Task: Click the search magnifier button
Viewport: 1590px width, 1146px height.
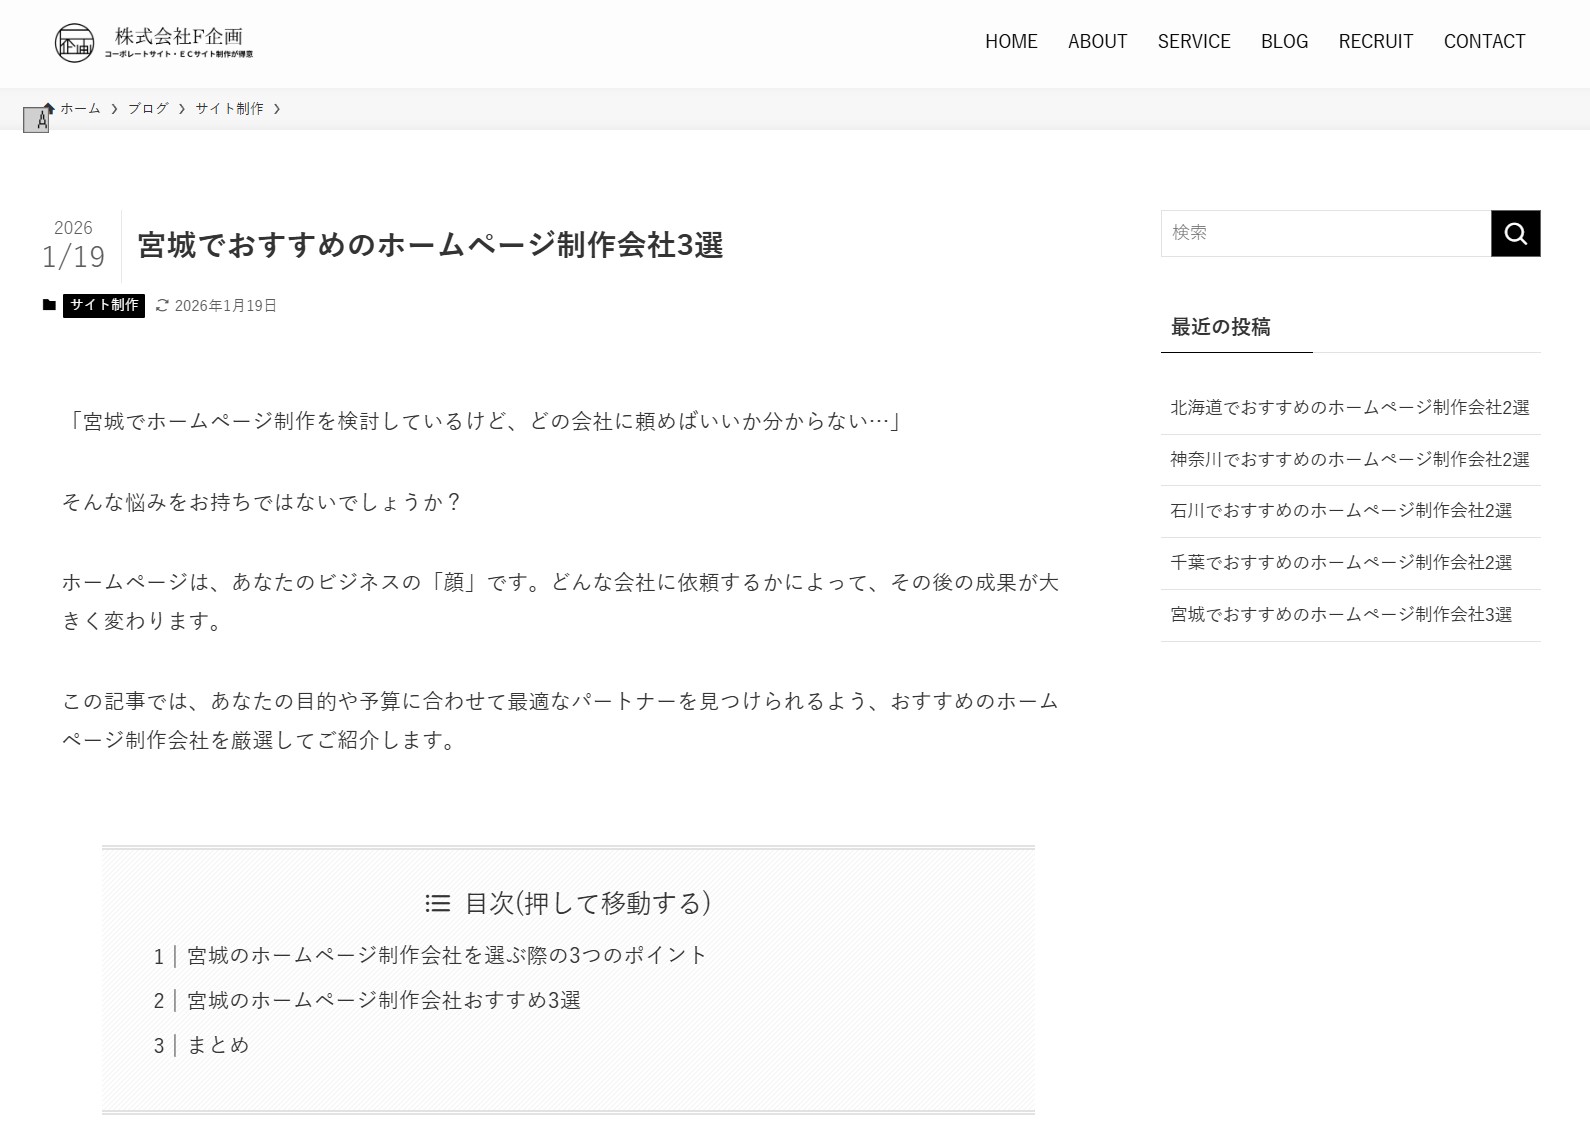Action: pos(1515,233)
